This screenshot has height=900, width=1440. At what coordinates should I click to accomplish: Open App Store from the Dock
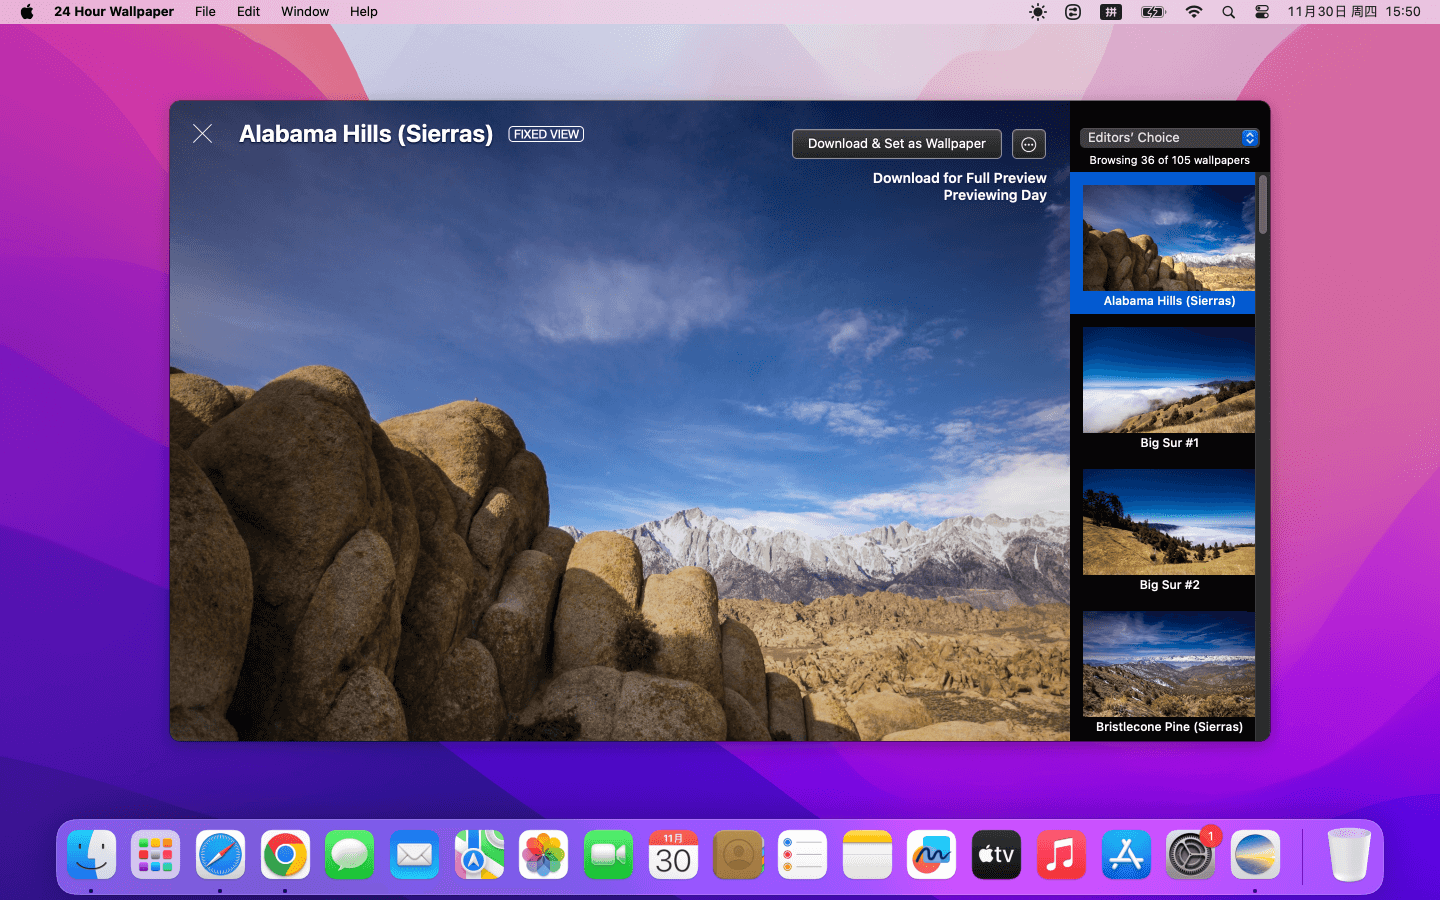coord(1126,855)
